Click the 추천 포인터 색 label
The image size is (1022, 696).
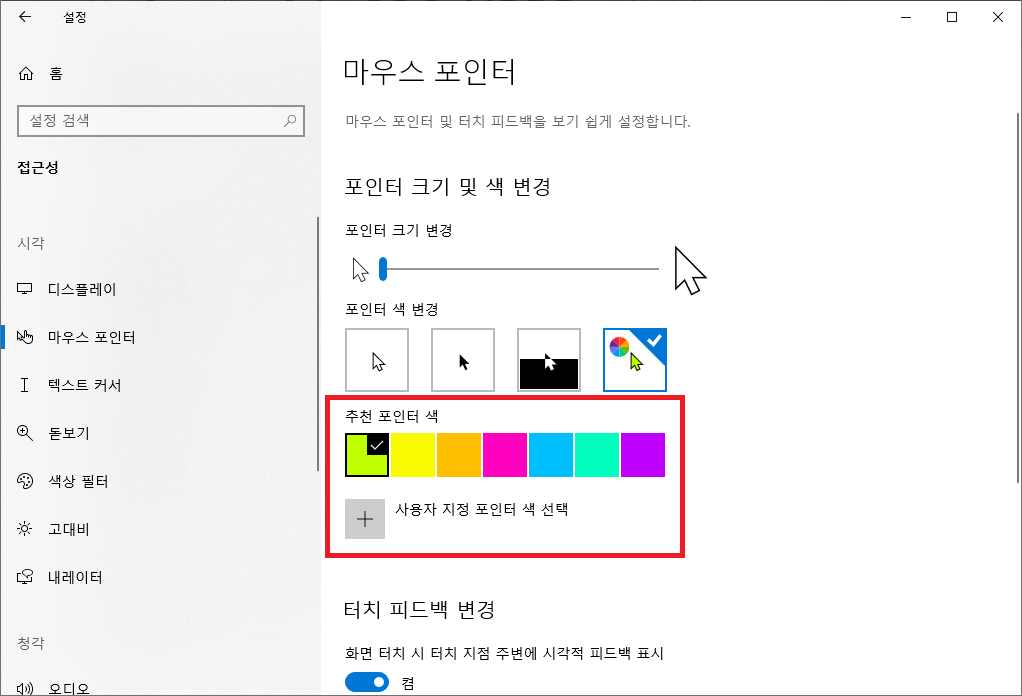(x=392, y=416)
